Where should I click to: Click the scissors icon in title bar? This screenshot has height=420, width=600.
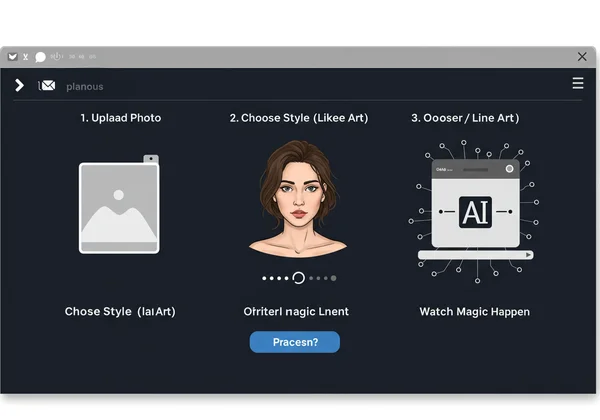(x=25, y=57)
